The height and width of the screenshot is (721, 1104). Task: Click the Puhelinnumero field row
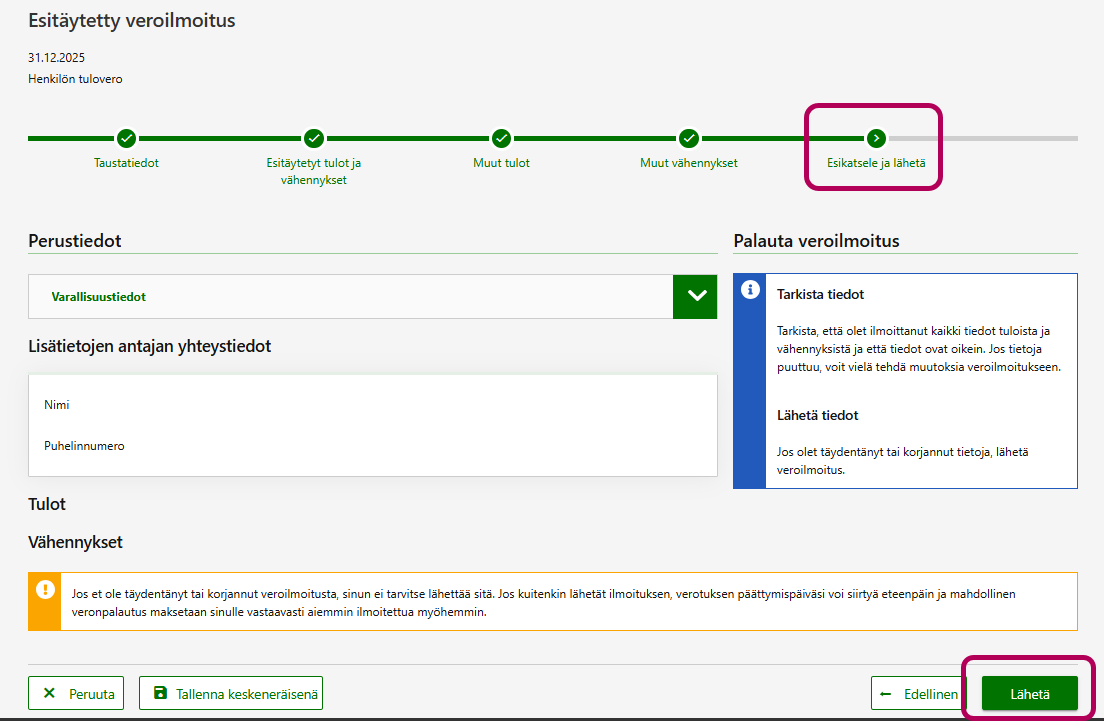[372, 446]
